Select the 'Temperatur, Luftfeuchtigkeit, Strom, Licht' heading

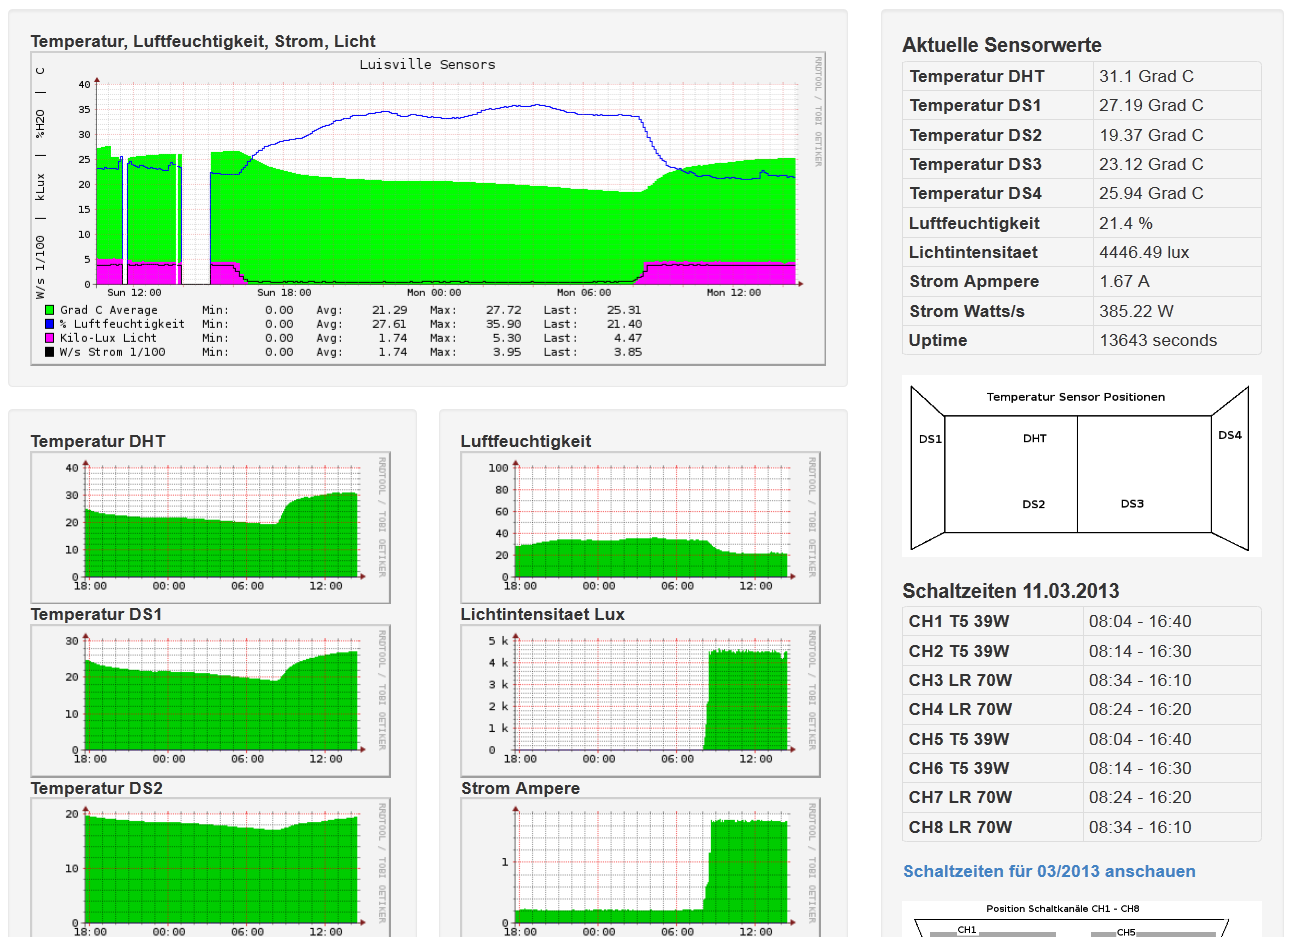203,41
